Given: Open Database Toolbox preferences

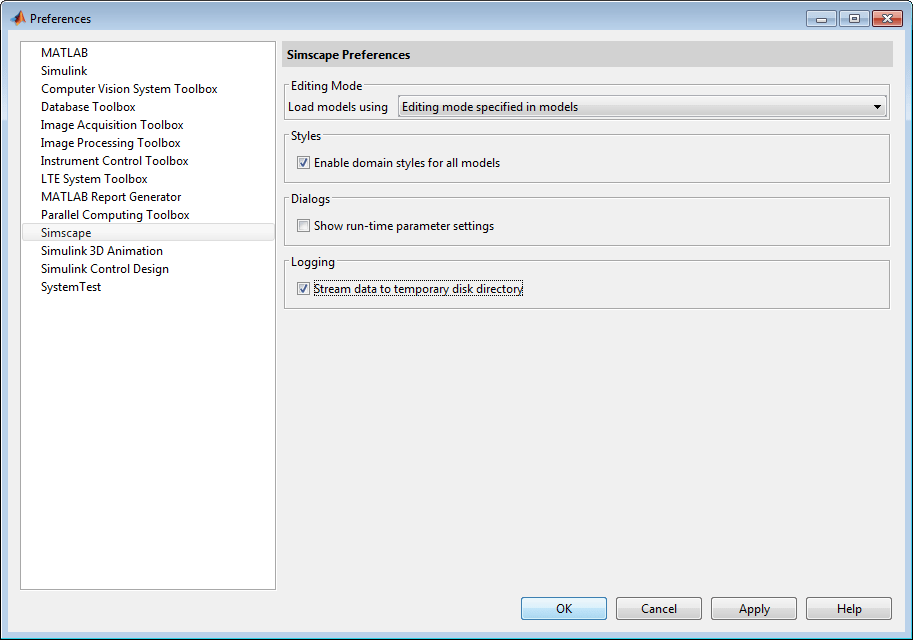Looking at the screenshot, I should (88, 107).
